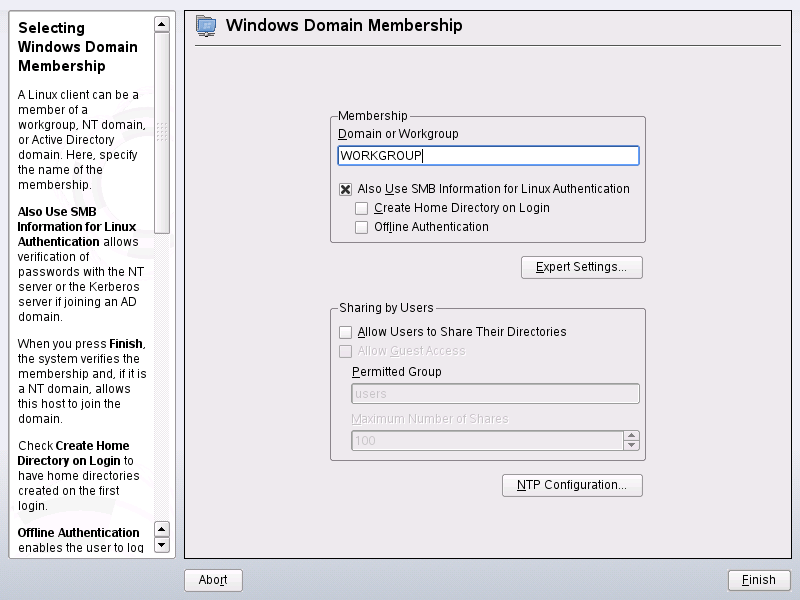
Task: Click the "Sharing by Users" group title
Action: [386, 308]
